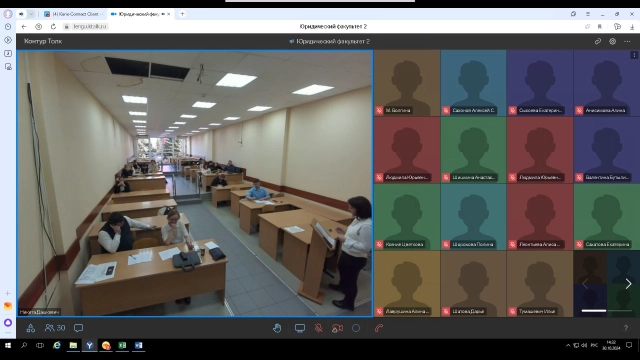Open Excel from the Windows taskbar
Viewport: 640px width, 360px height.
coord(122,345)
